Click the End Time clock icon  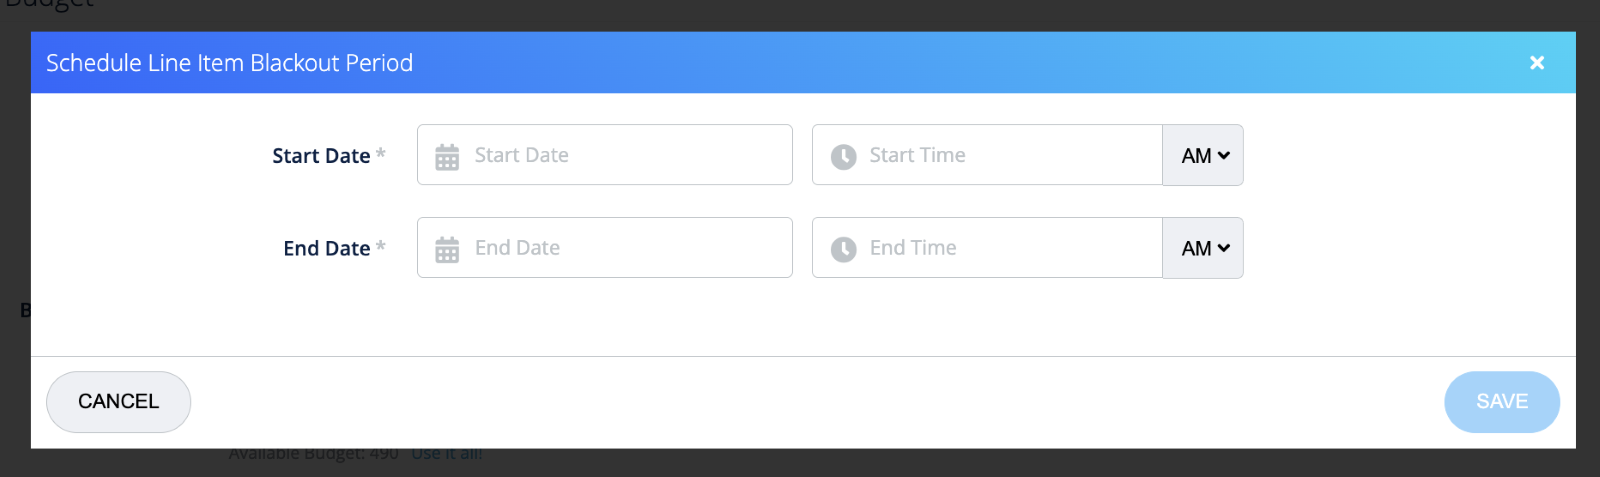(x=844, y=249)
